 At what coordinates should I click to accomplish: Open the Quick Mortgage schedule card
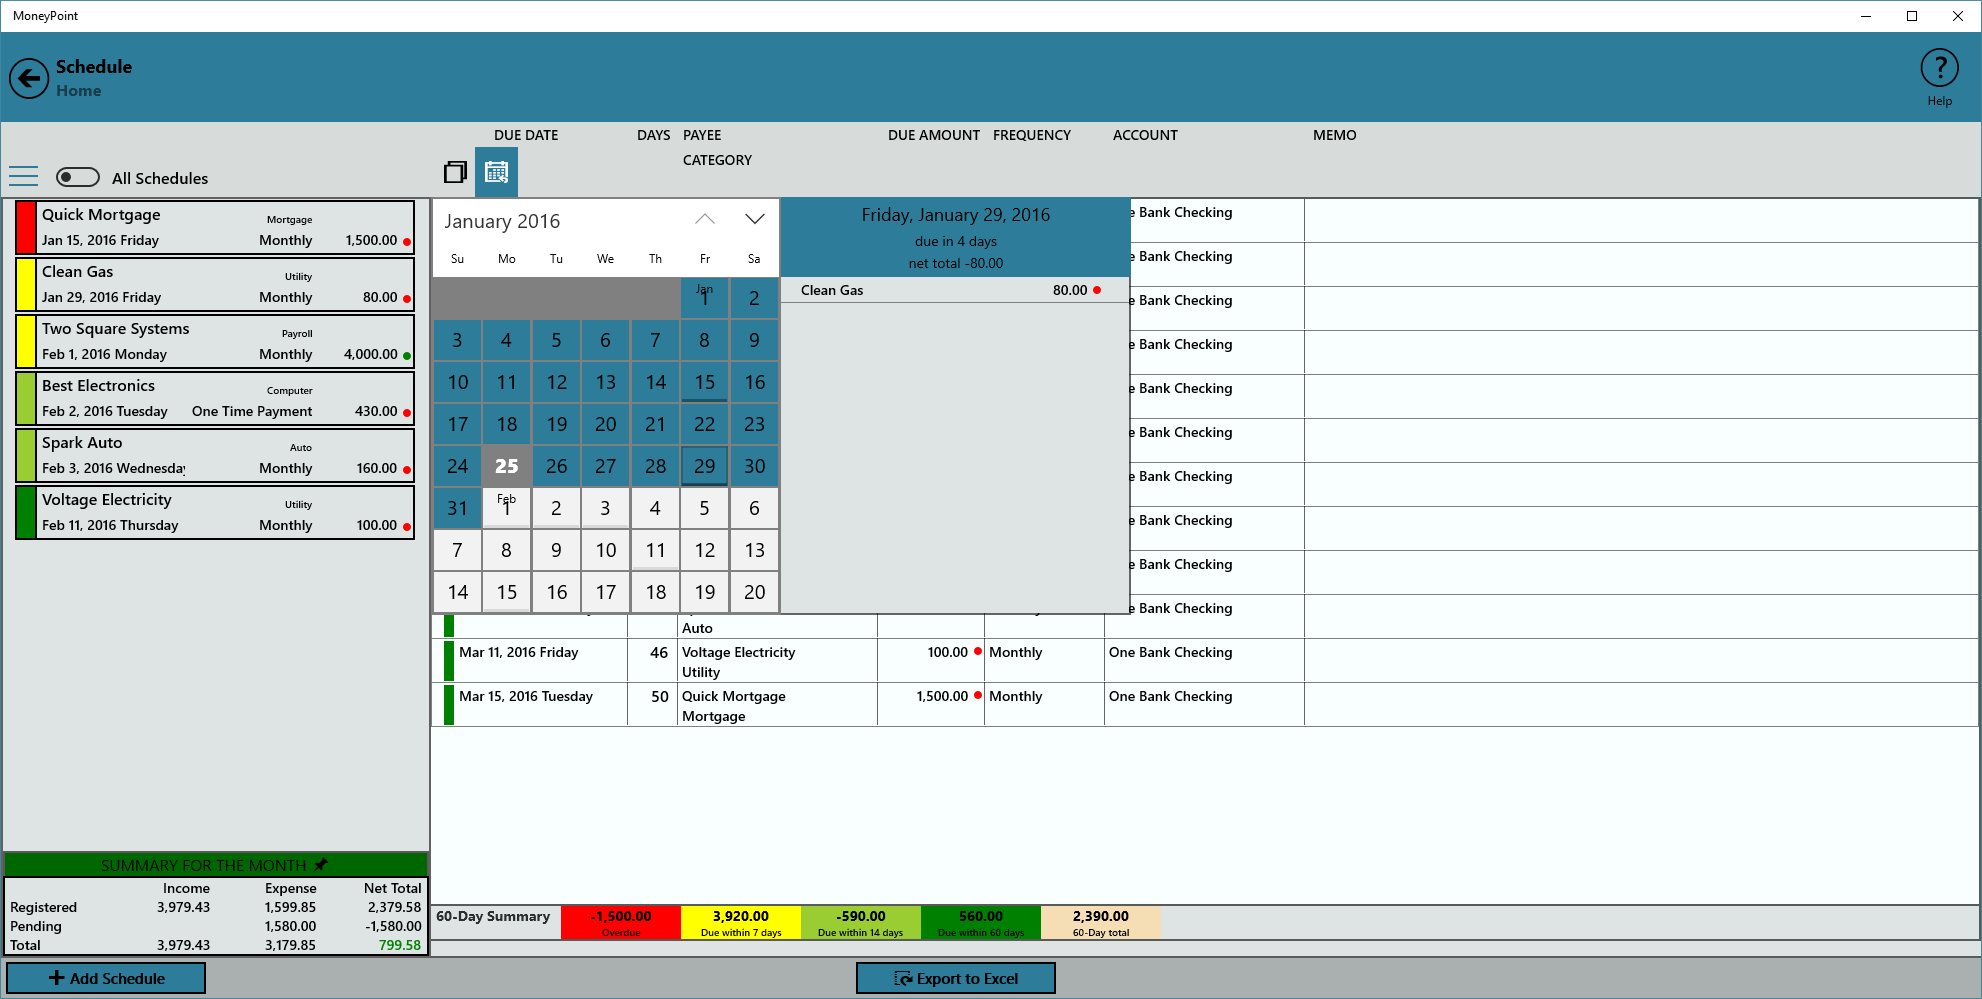coord(215,227)
